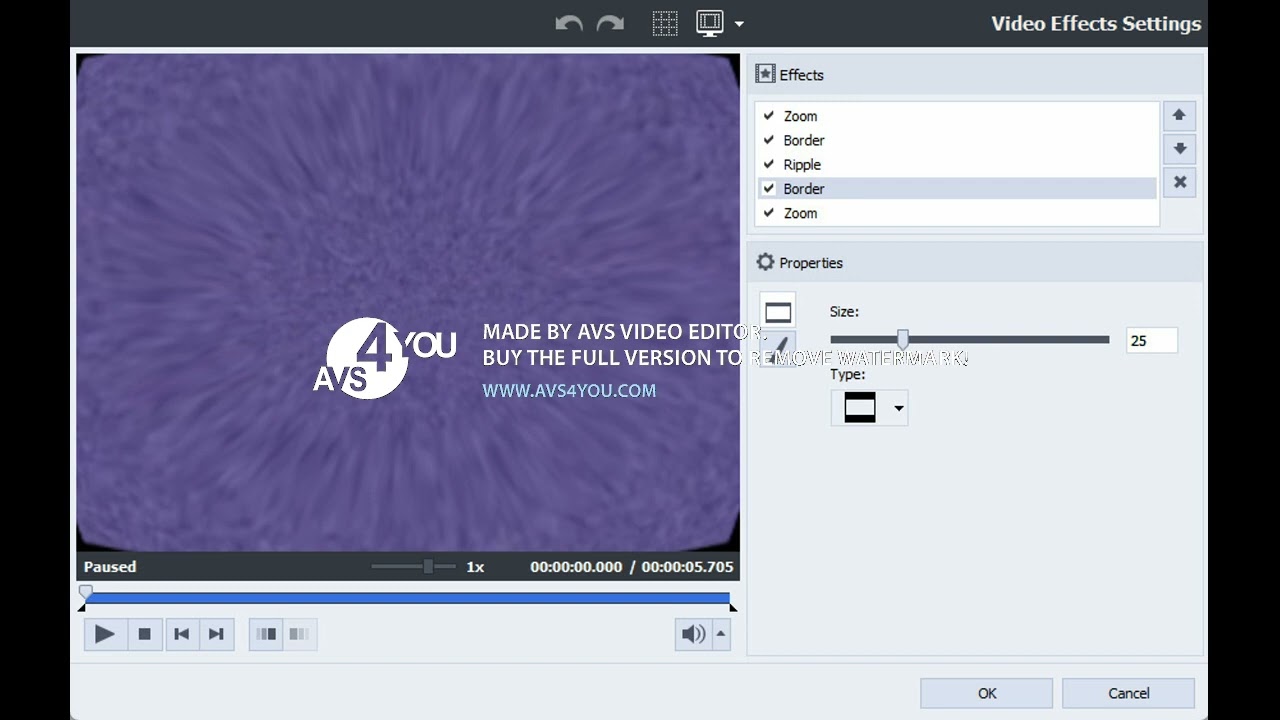
Task: Redo the last undone action
Action: (610, 23)
